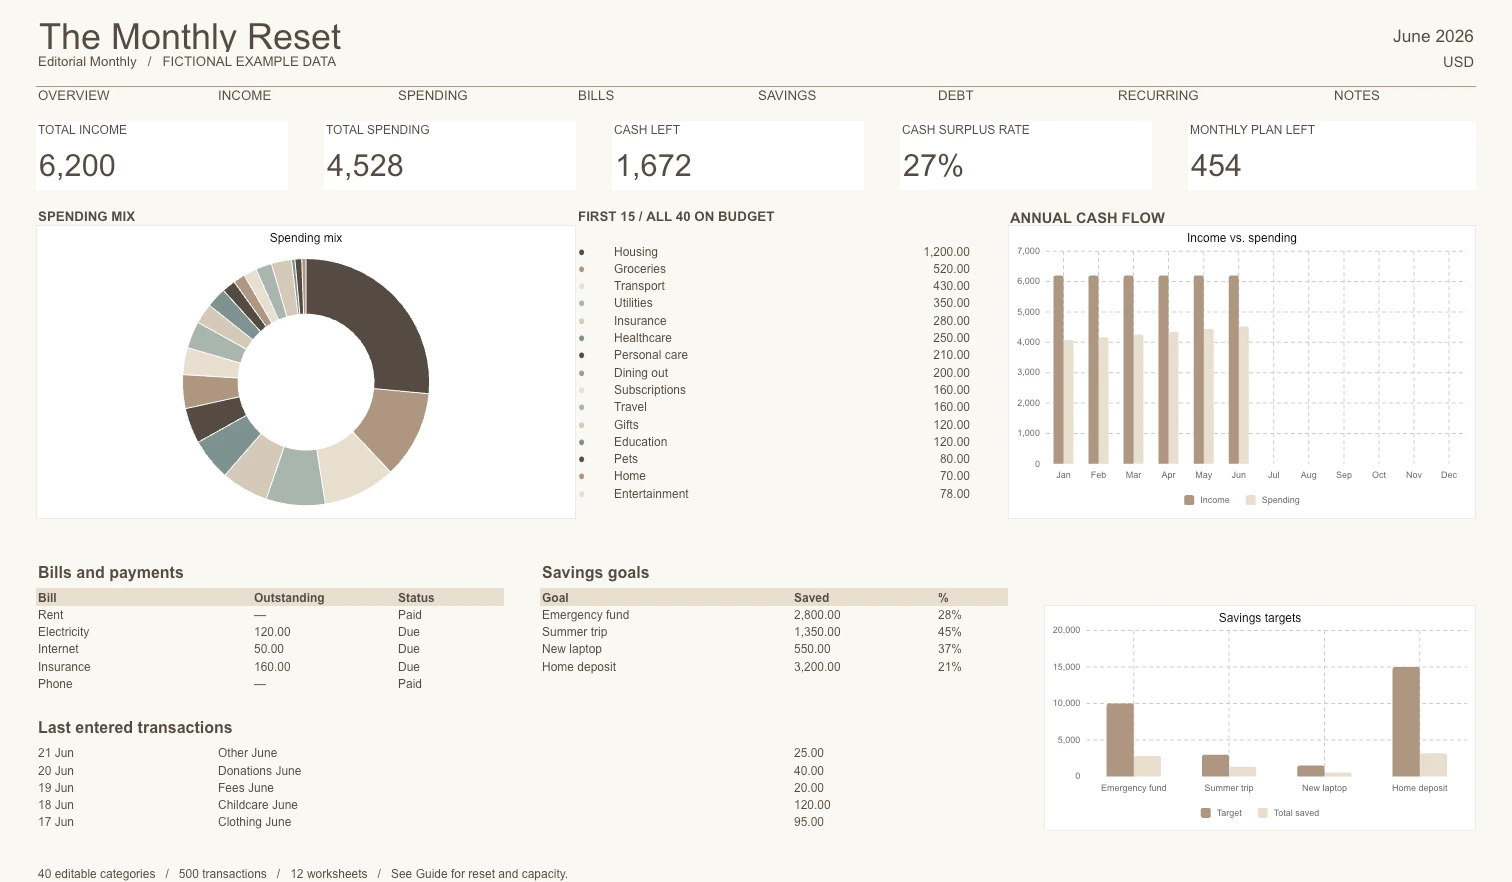Click the Income legend swatch under cash flow chart
This screenshot has width=1512, height=882.
point(1189,500)
